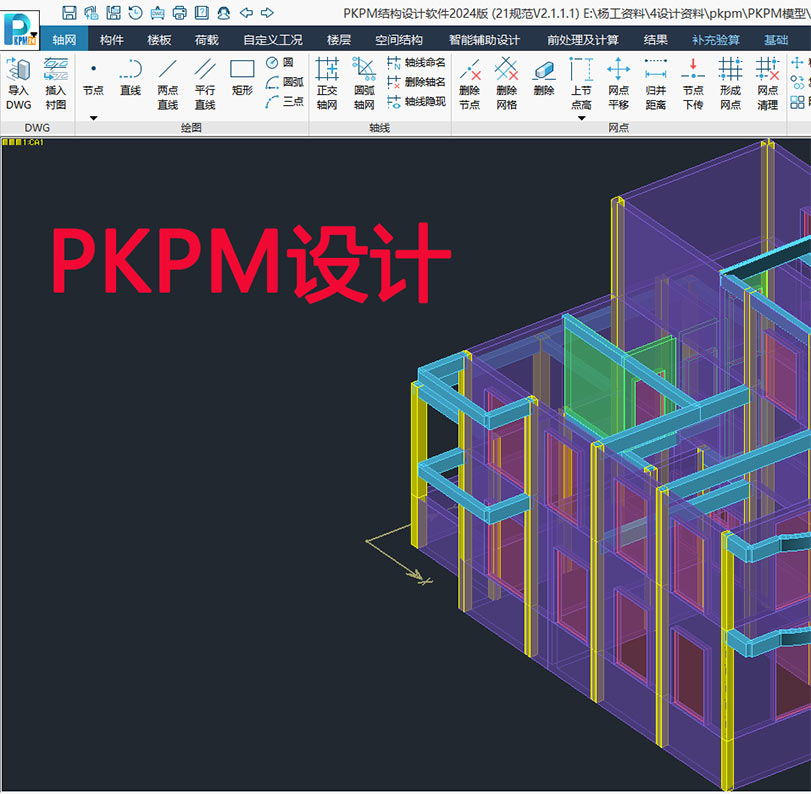Click the right-pointing redo arrow
The height and width of the screenshot is (794, 811).
[267, 12]
